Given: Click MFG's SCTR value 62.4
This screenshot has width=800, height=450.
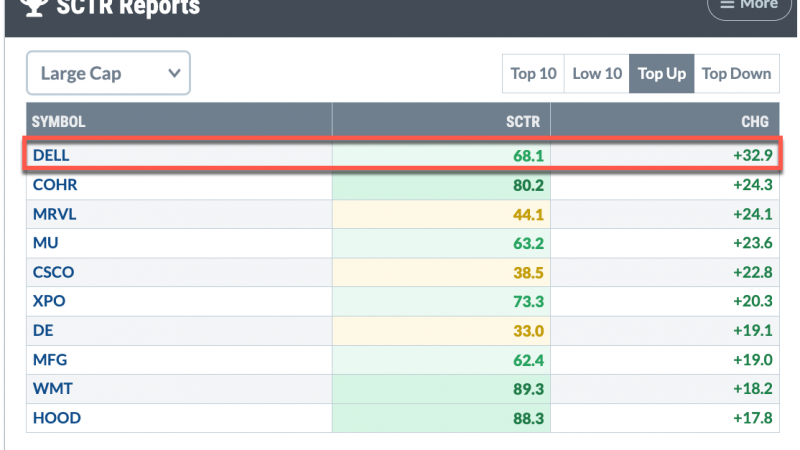Looking at the screenshot, I should pos(529,360).
